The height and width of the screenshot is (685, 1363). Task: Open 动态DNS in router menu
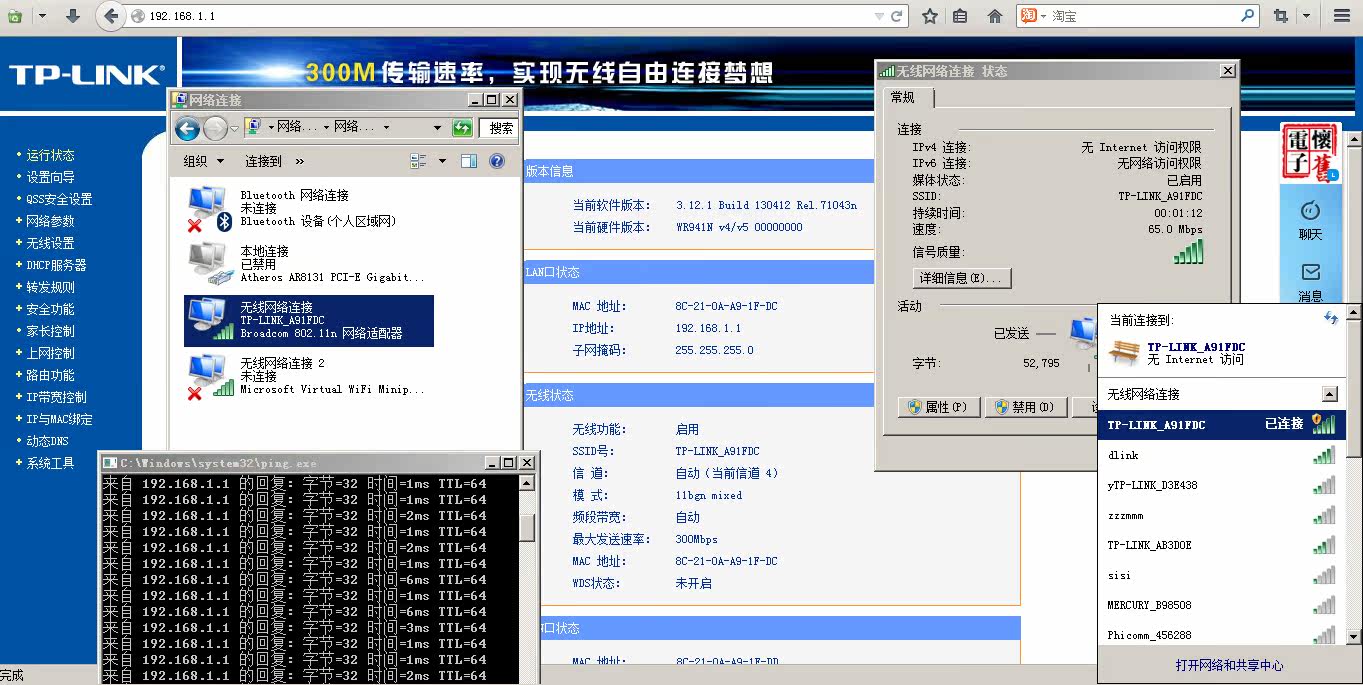click(47, 441)
